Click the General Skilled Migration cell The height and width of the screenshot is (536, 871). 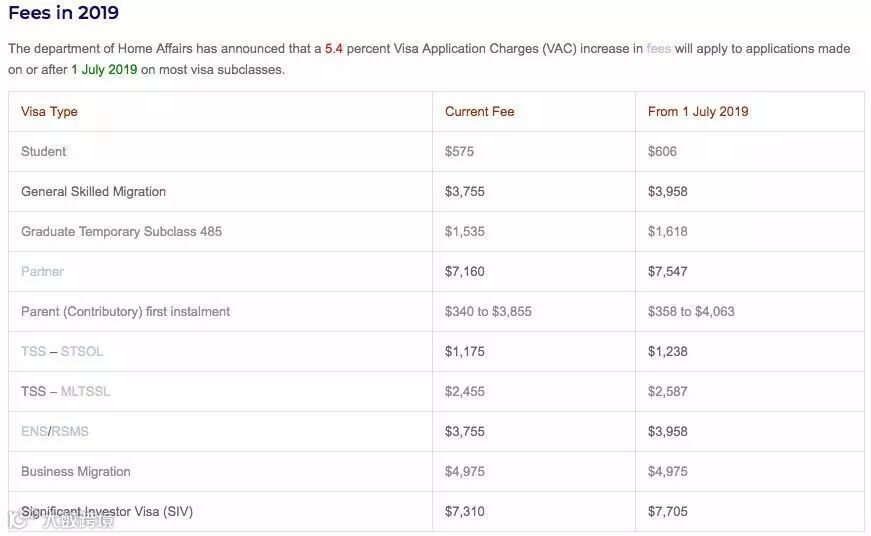tap(93, 191)
